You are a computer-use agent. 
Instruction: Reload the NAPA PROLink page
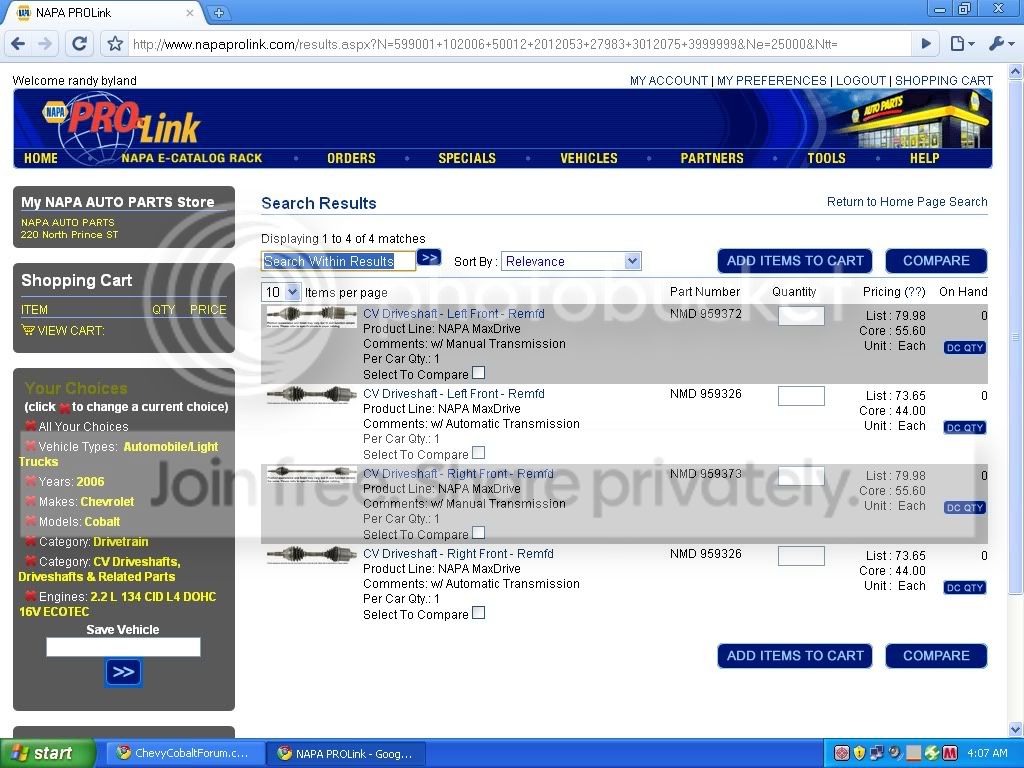point(79,44)
